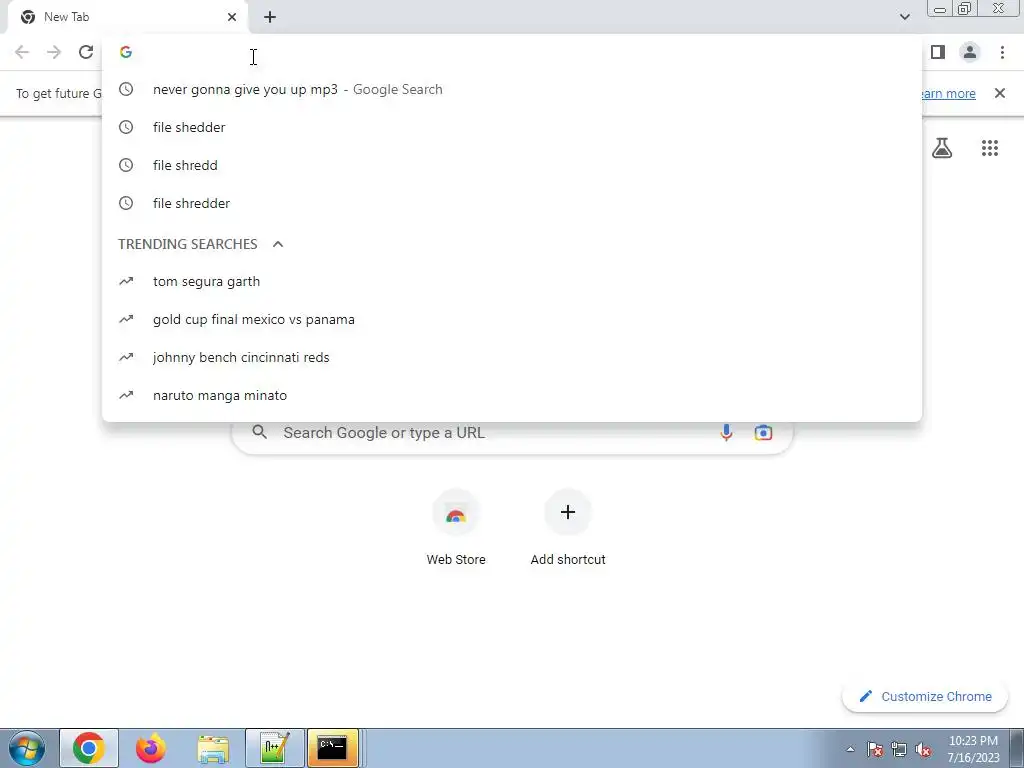The height and width of the screenshot is (768, 1024).
Task: Choose trending search 'tom segura garth'
Action: (x=512, y=281)
